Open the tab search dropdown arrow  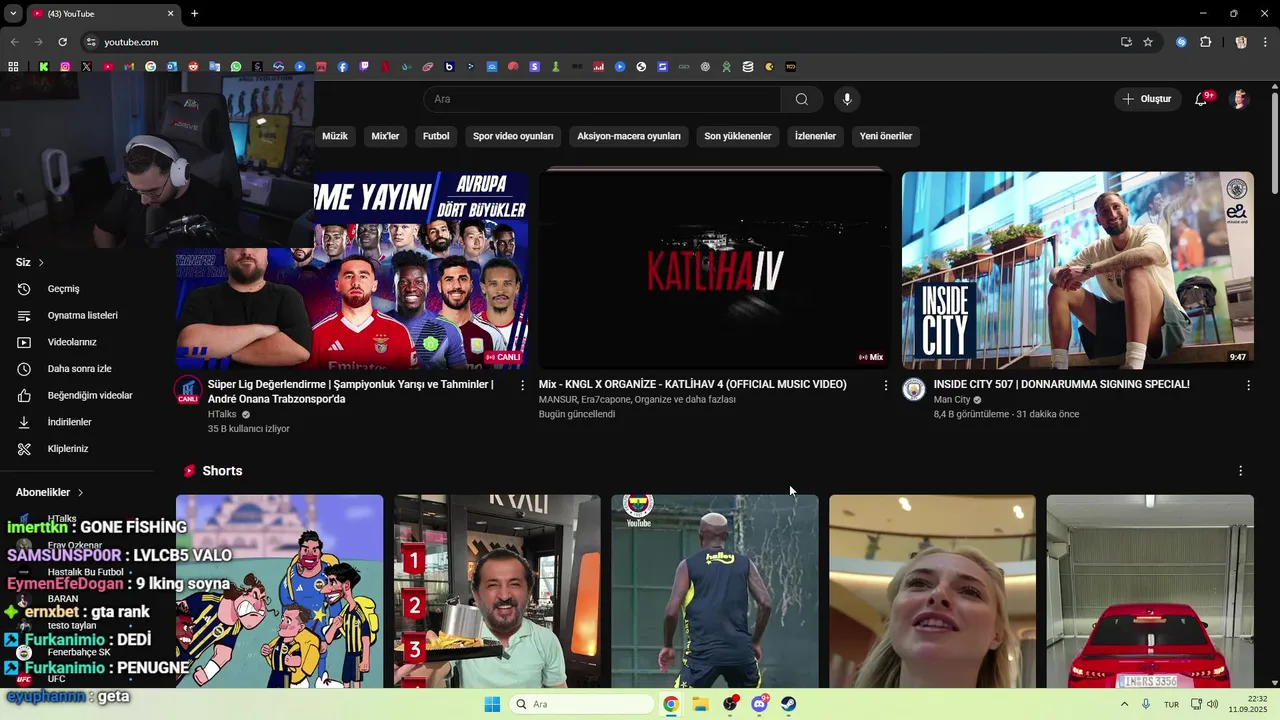pos(13,13)
